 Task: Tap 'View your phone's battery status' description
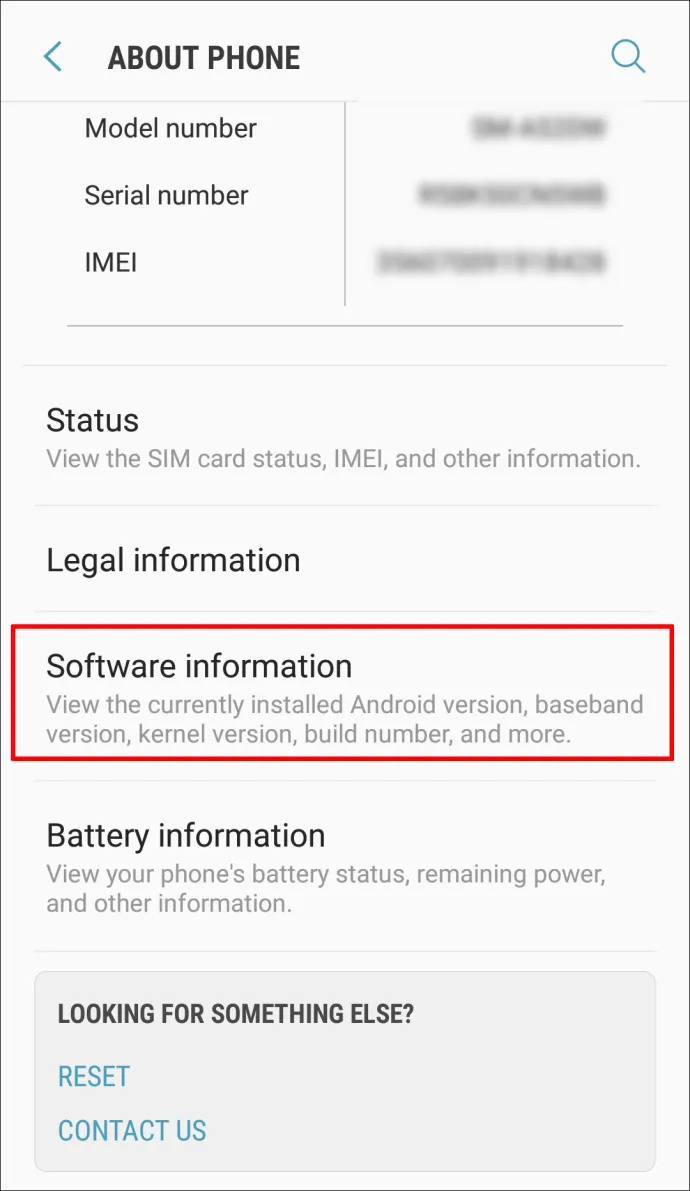click(326, 889)
